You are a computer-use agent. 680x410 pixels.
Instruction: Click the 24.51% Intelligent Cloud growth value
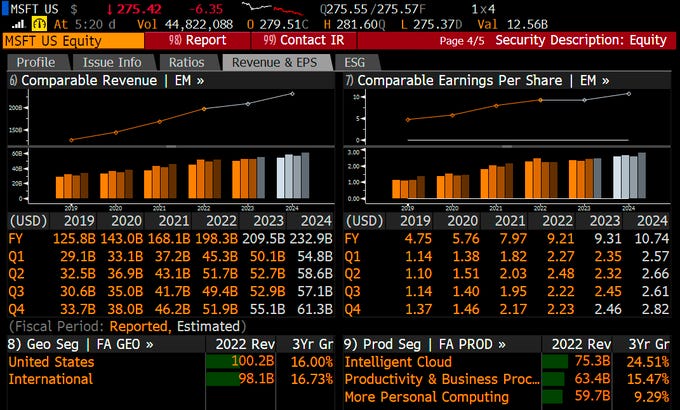pyautogui.click(x=648, y=362)
